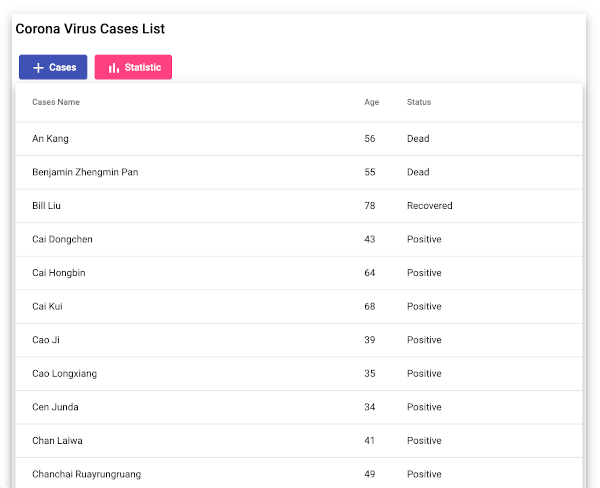Select the An Kang row
The height and width of the screenshot is (488, 600).
pyautogui.click(x=299, y=139)
